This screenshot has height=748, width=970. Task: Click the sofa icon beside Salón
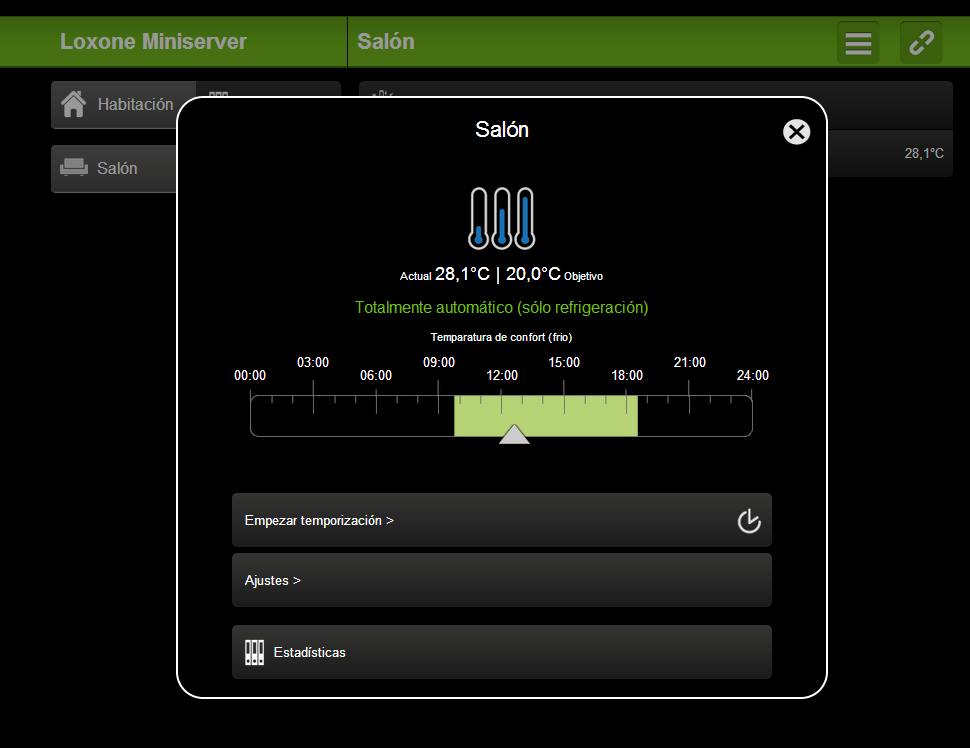tap(74, 168)
